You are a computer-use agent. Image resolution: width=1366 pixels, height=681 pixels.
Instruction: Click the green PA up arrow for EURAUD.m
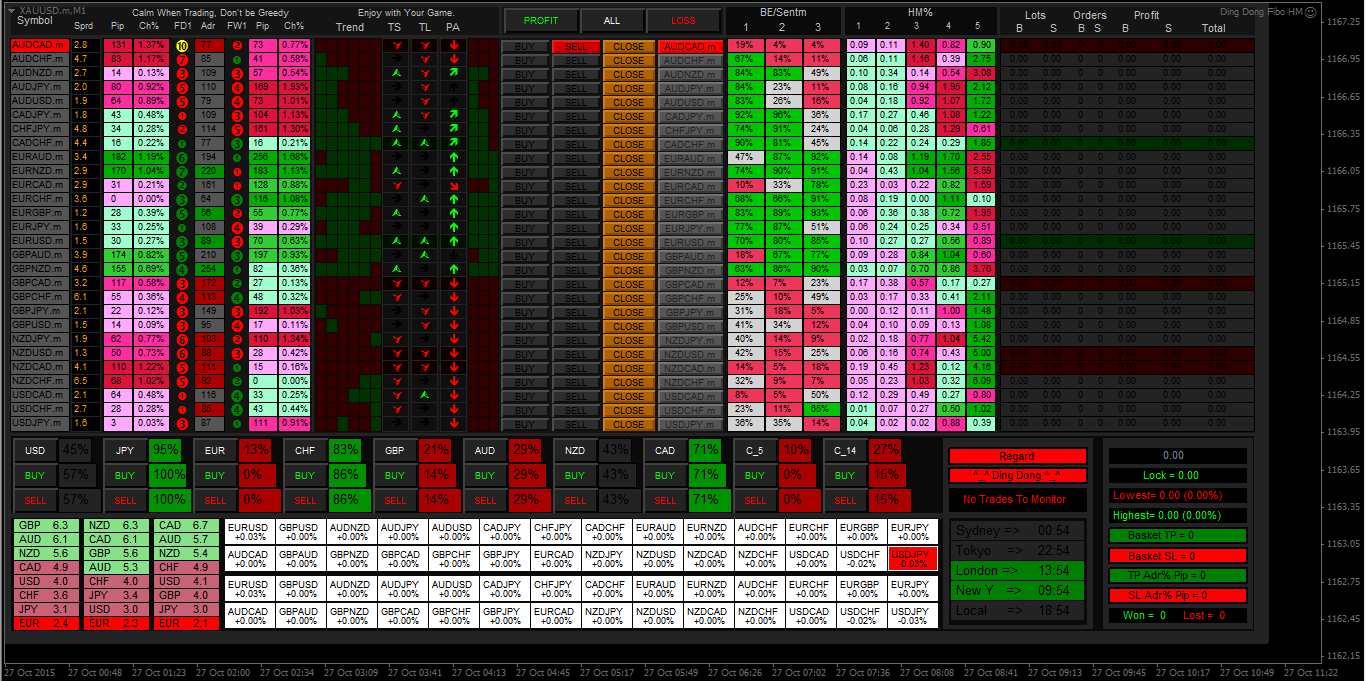(x=453, y=157)
